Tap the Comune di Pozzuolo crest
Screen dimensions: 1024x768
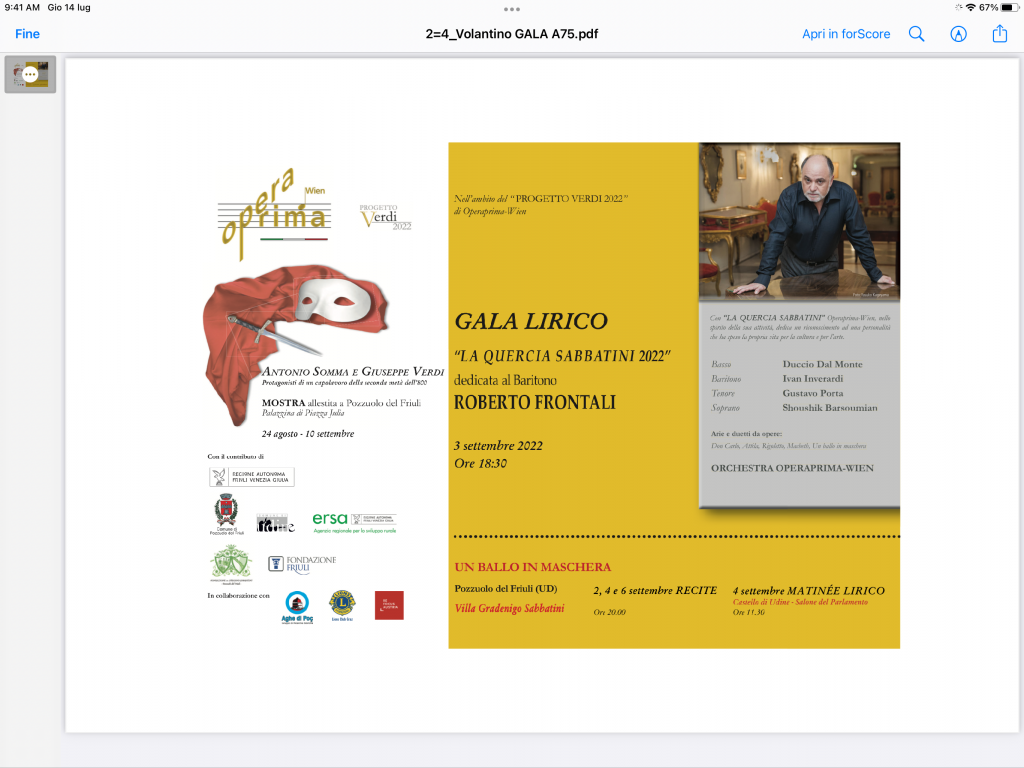tap(226, 514)
